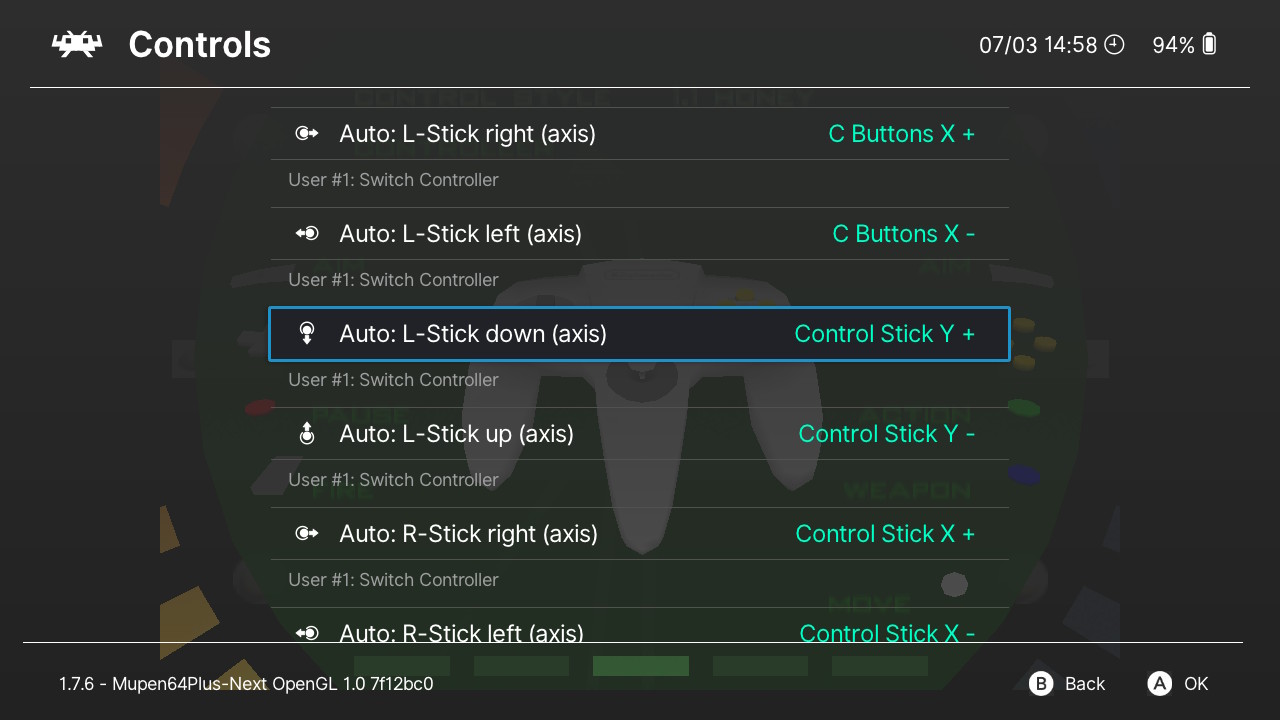Click the R-Stick left axis icon
1280x720 pixels.
[x=307, y=633]
